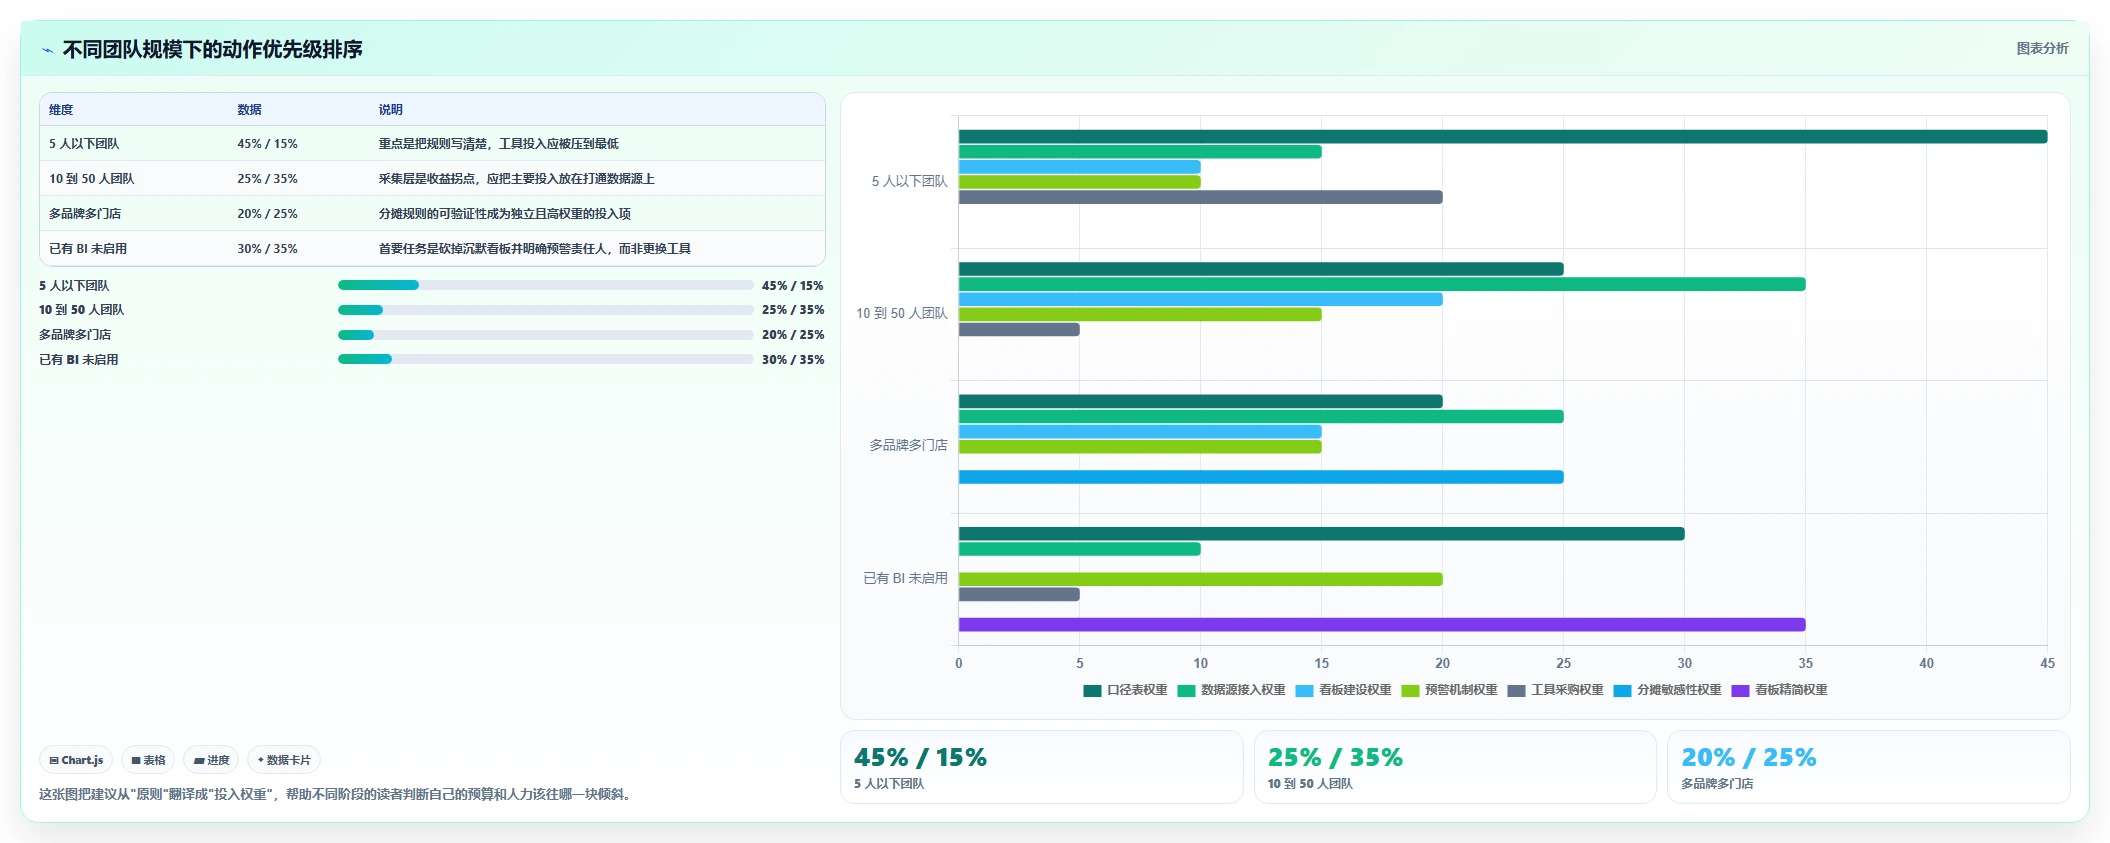Click the 已有 BI 未启用 chart axis label

905,578
